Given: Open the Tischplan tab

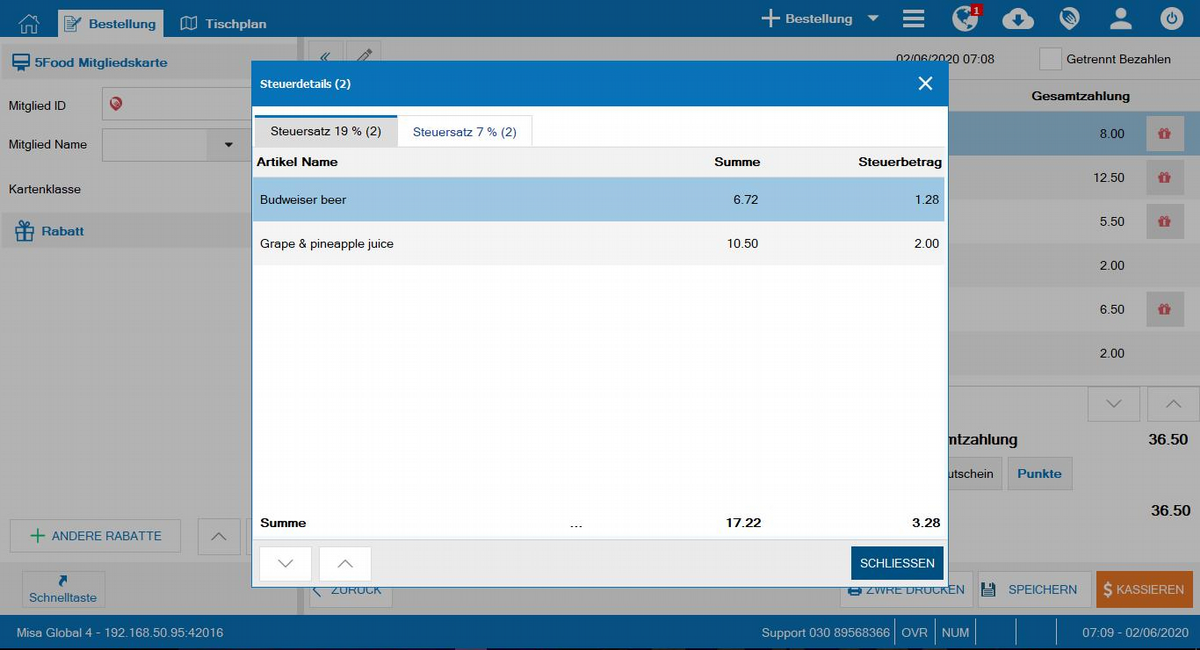Looking at the screenshot, I should coord(223,23).
